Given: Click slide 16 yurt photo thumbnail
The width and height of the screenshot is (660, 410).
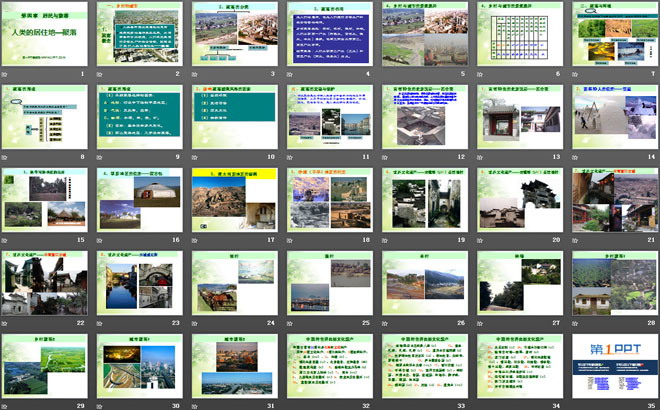Looking at the screenshot, I should click(x=141, y=200).
